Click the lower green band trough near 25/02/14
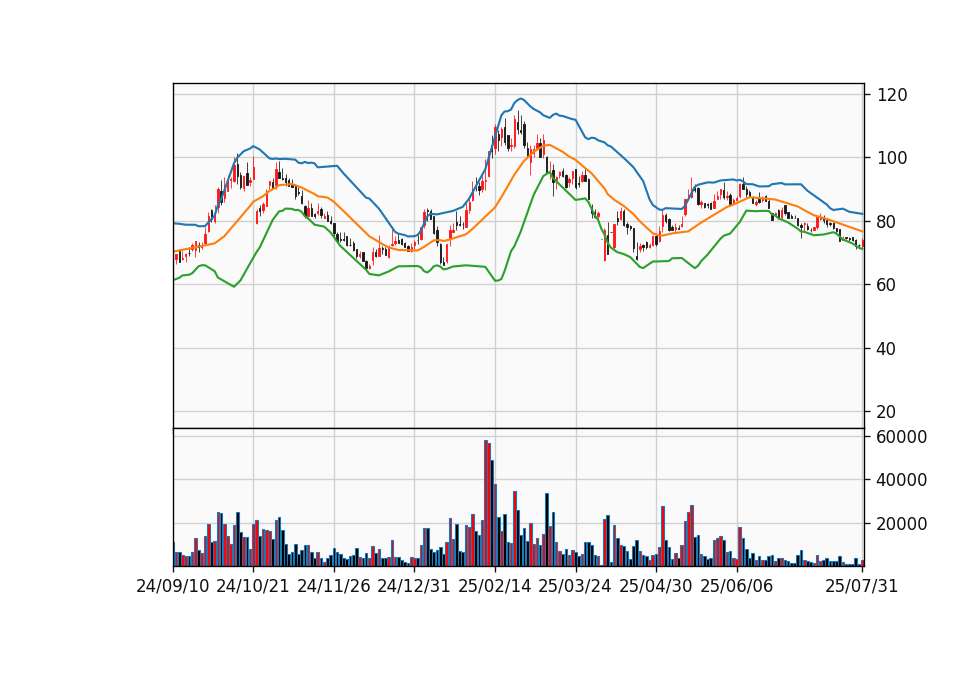The height and width of the screenshot is (690, 960). coord(498,280)
